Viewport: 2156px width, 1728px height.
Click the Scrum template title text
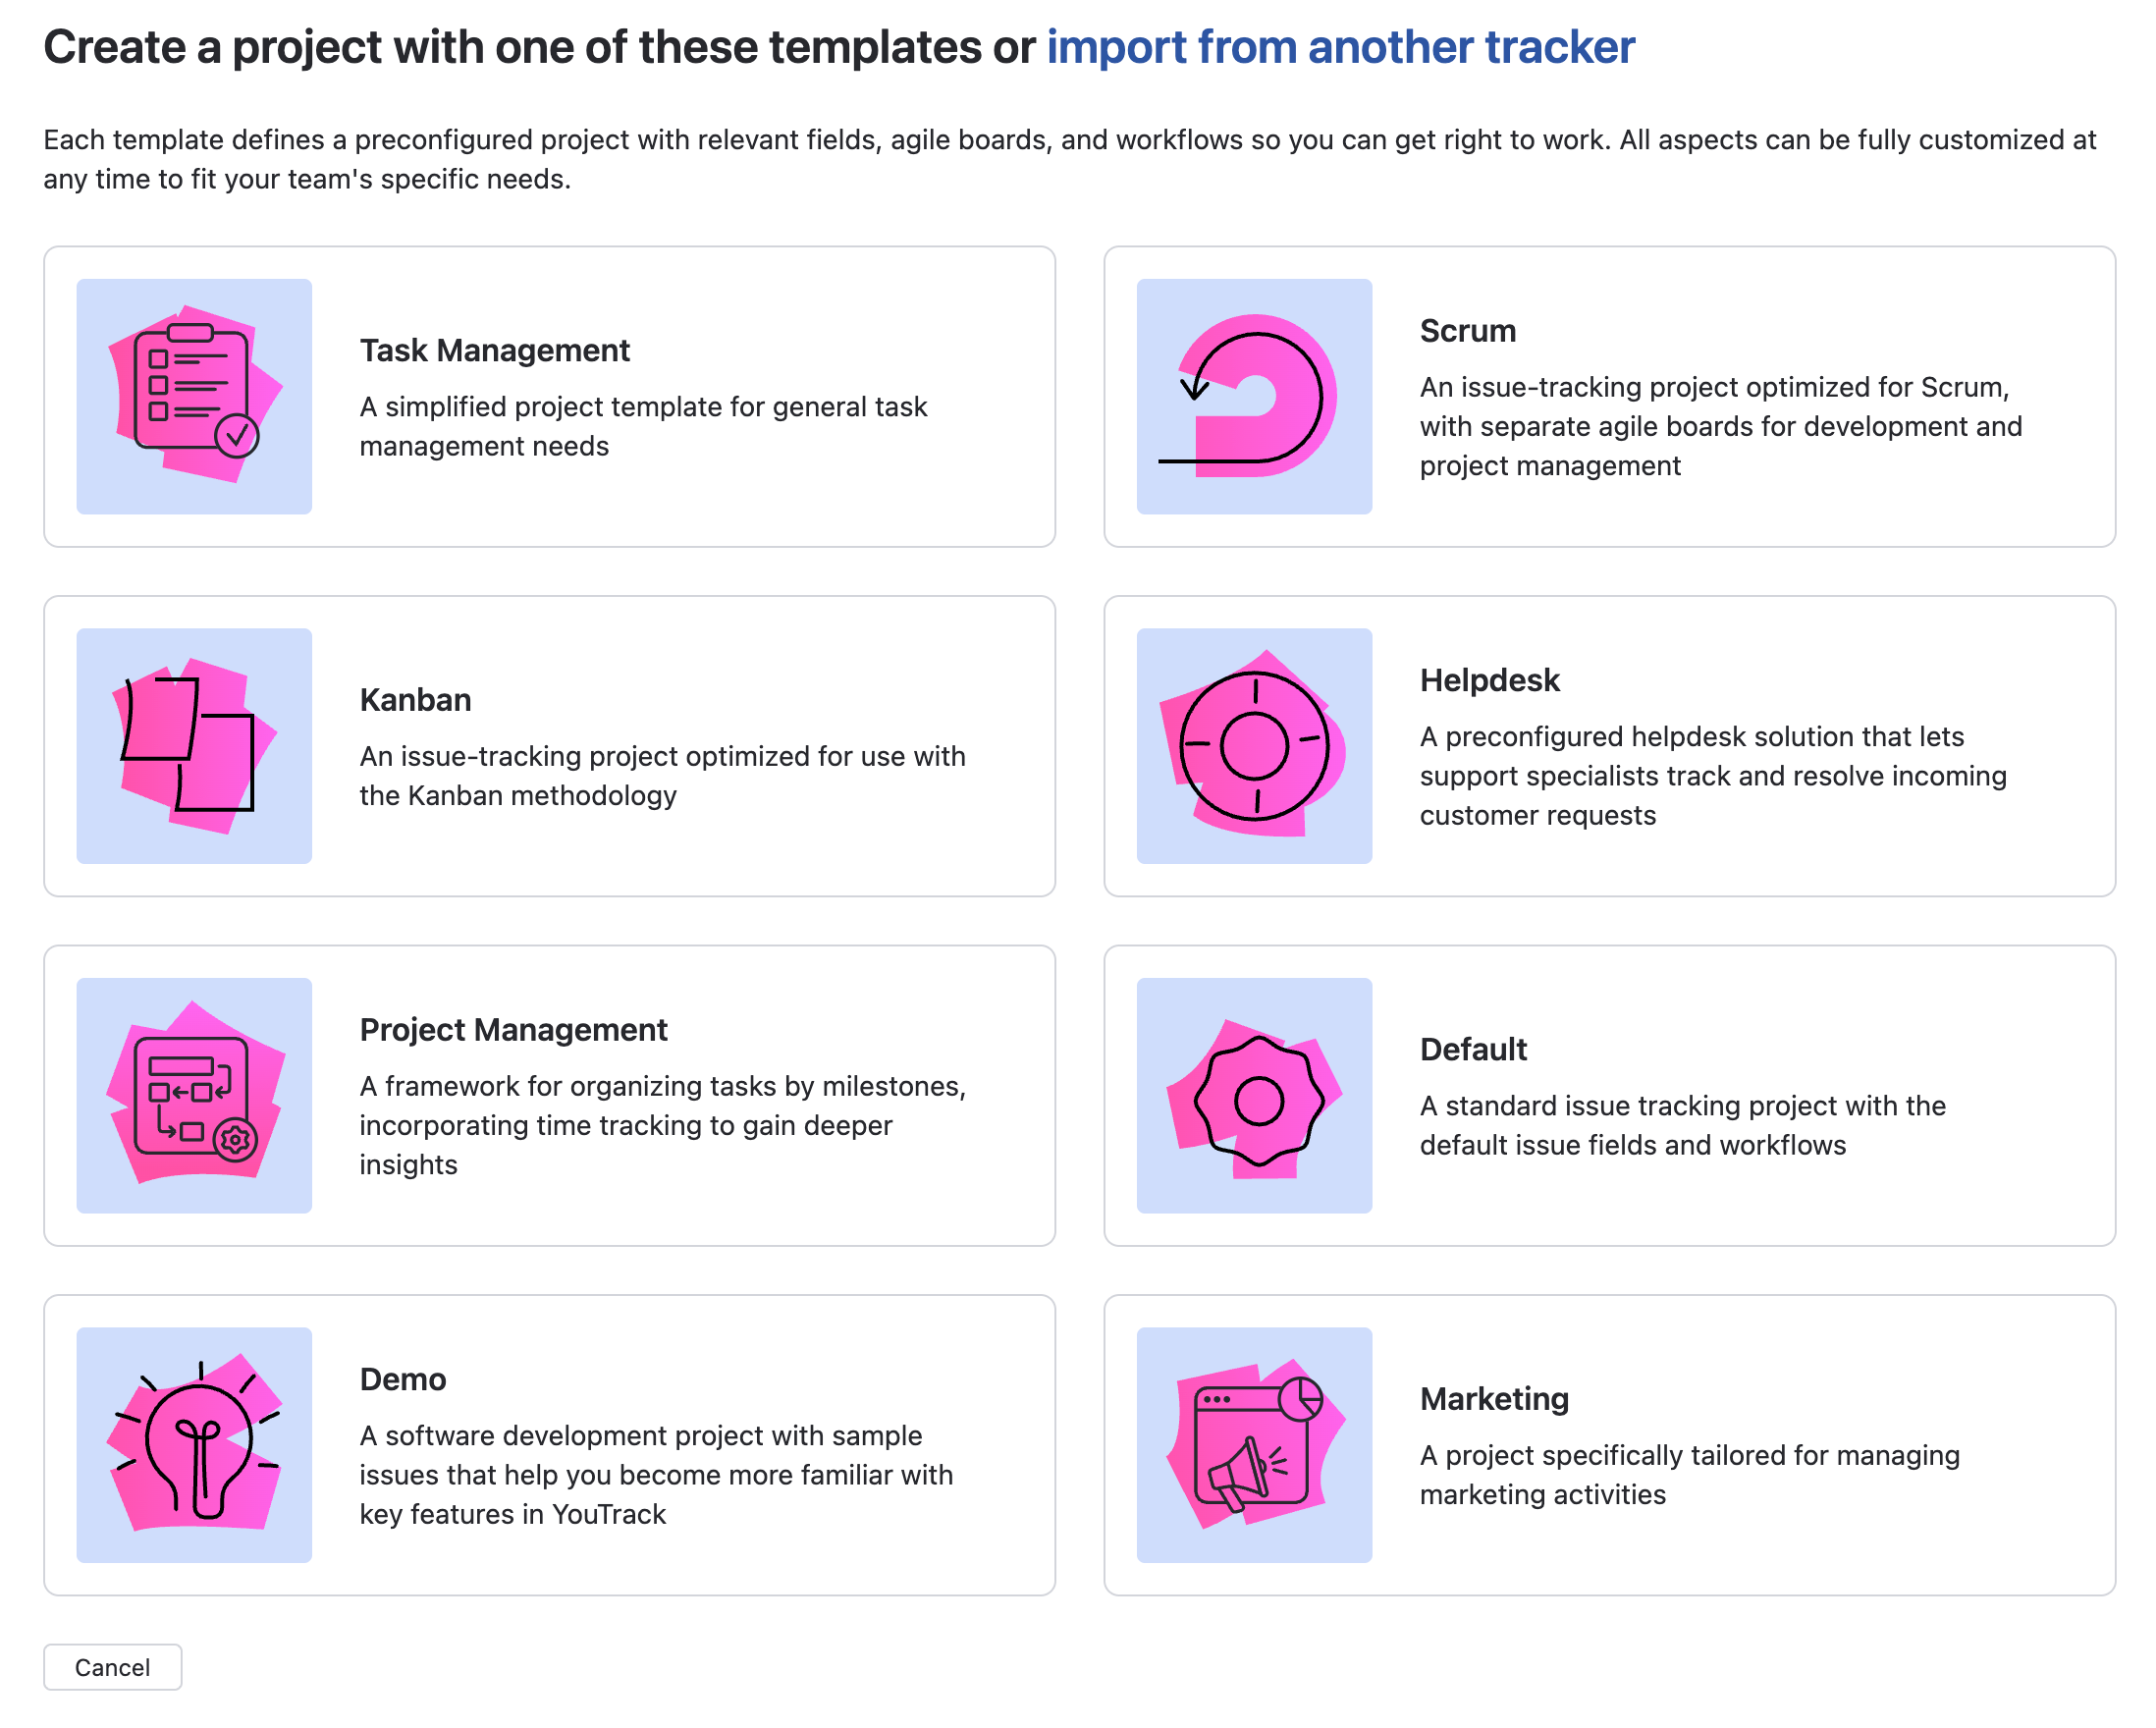pyautogui.click(x=1467, y=330)
